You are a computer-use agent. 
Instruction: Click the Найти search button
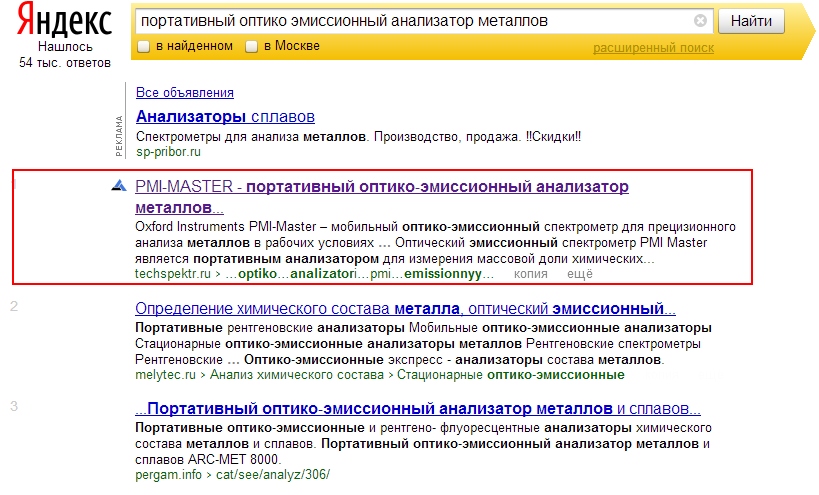click(x=751, y=21)
